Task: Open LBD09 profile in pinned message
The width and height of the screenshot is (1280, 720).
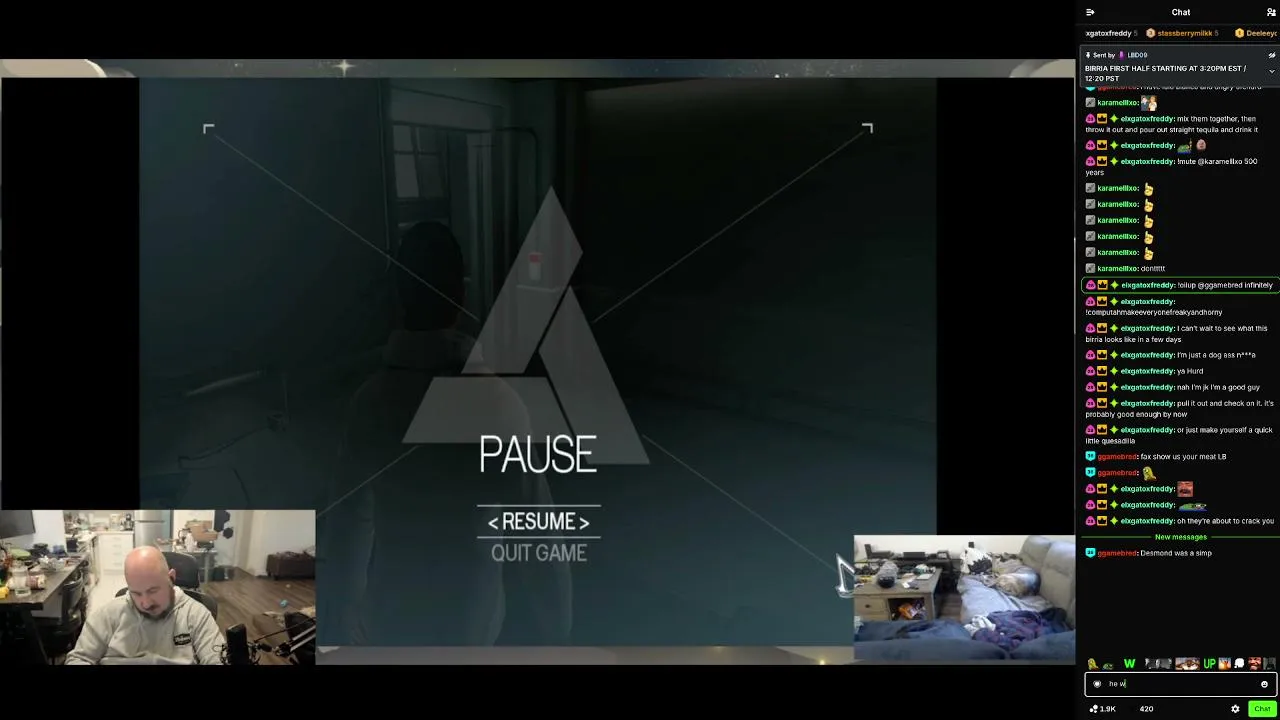Action: [x=1137, y=55]
